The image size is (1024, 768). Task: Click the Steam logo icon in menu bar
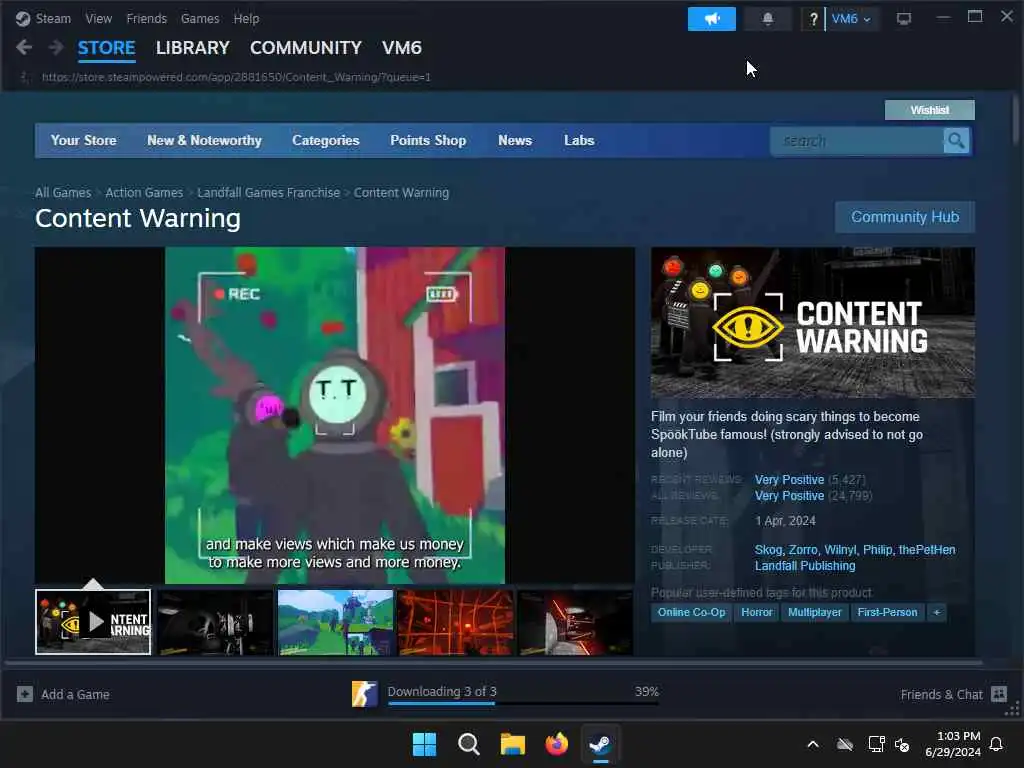click(x=23, y=18)
